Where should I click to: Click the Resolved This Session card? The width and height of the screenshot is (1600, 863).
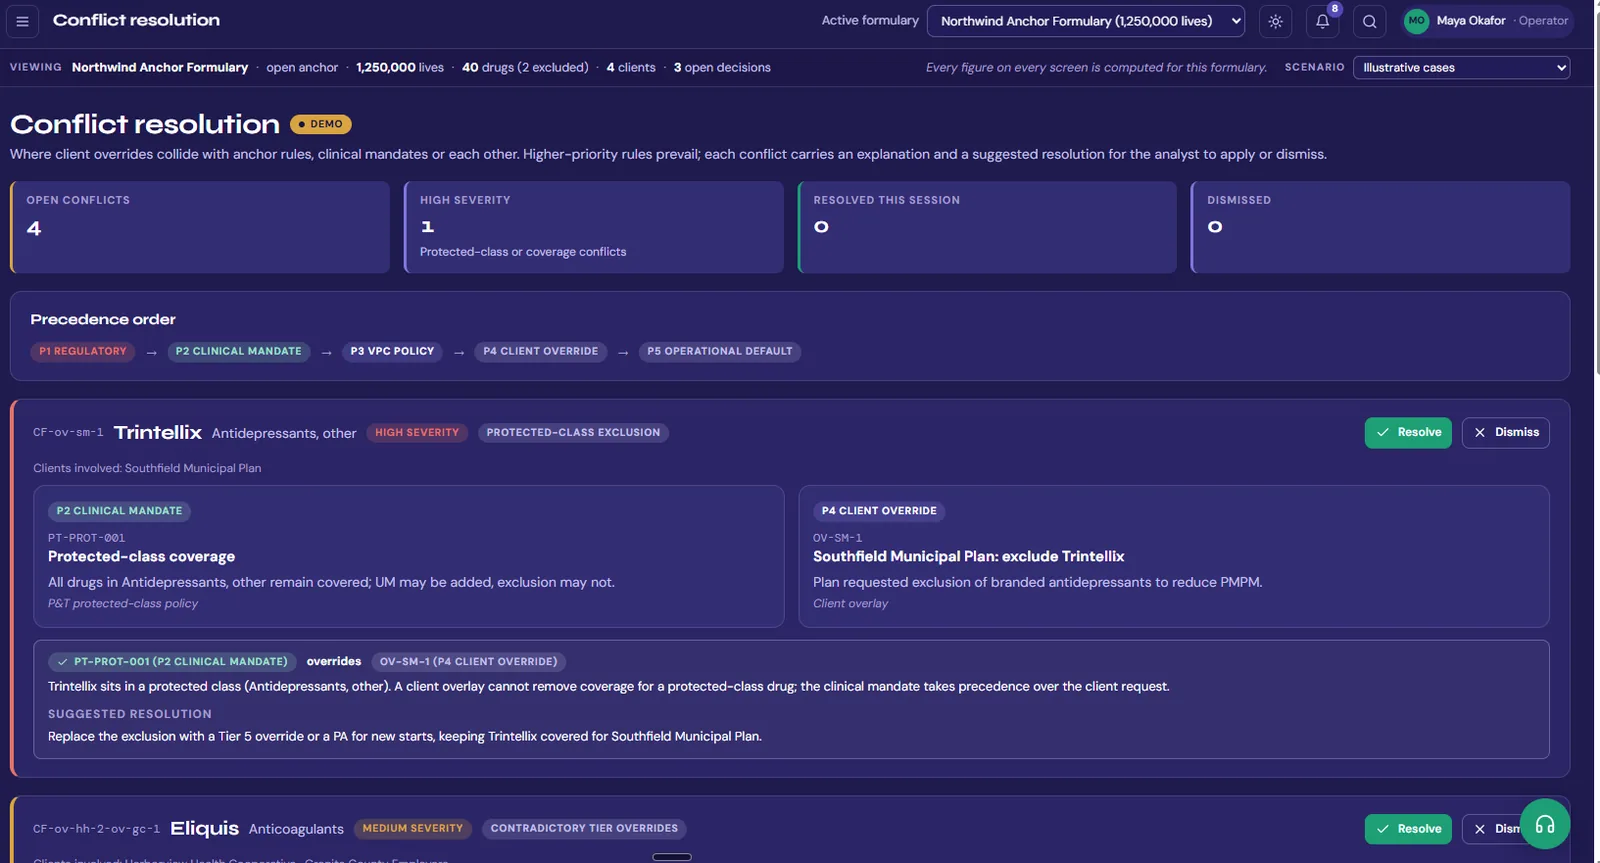987,227
